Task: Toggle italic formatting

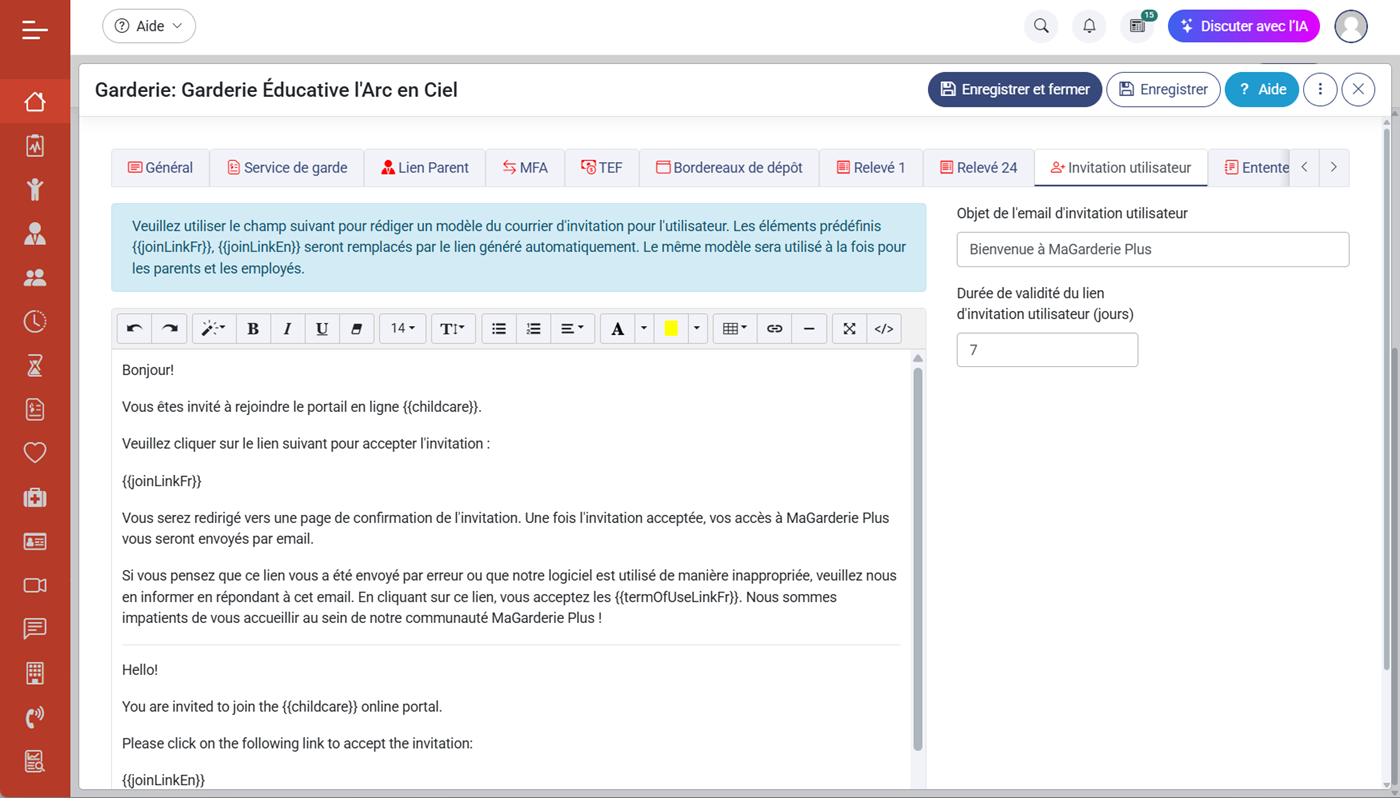Action: [287, 329]
